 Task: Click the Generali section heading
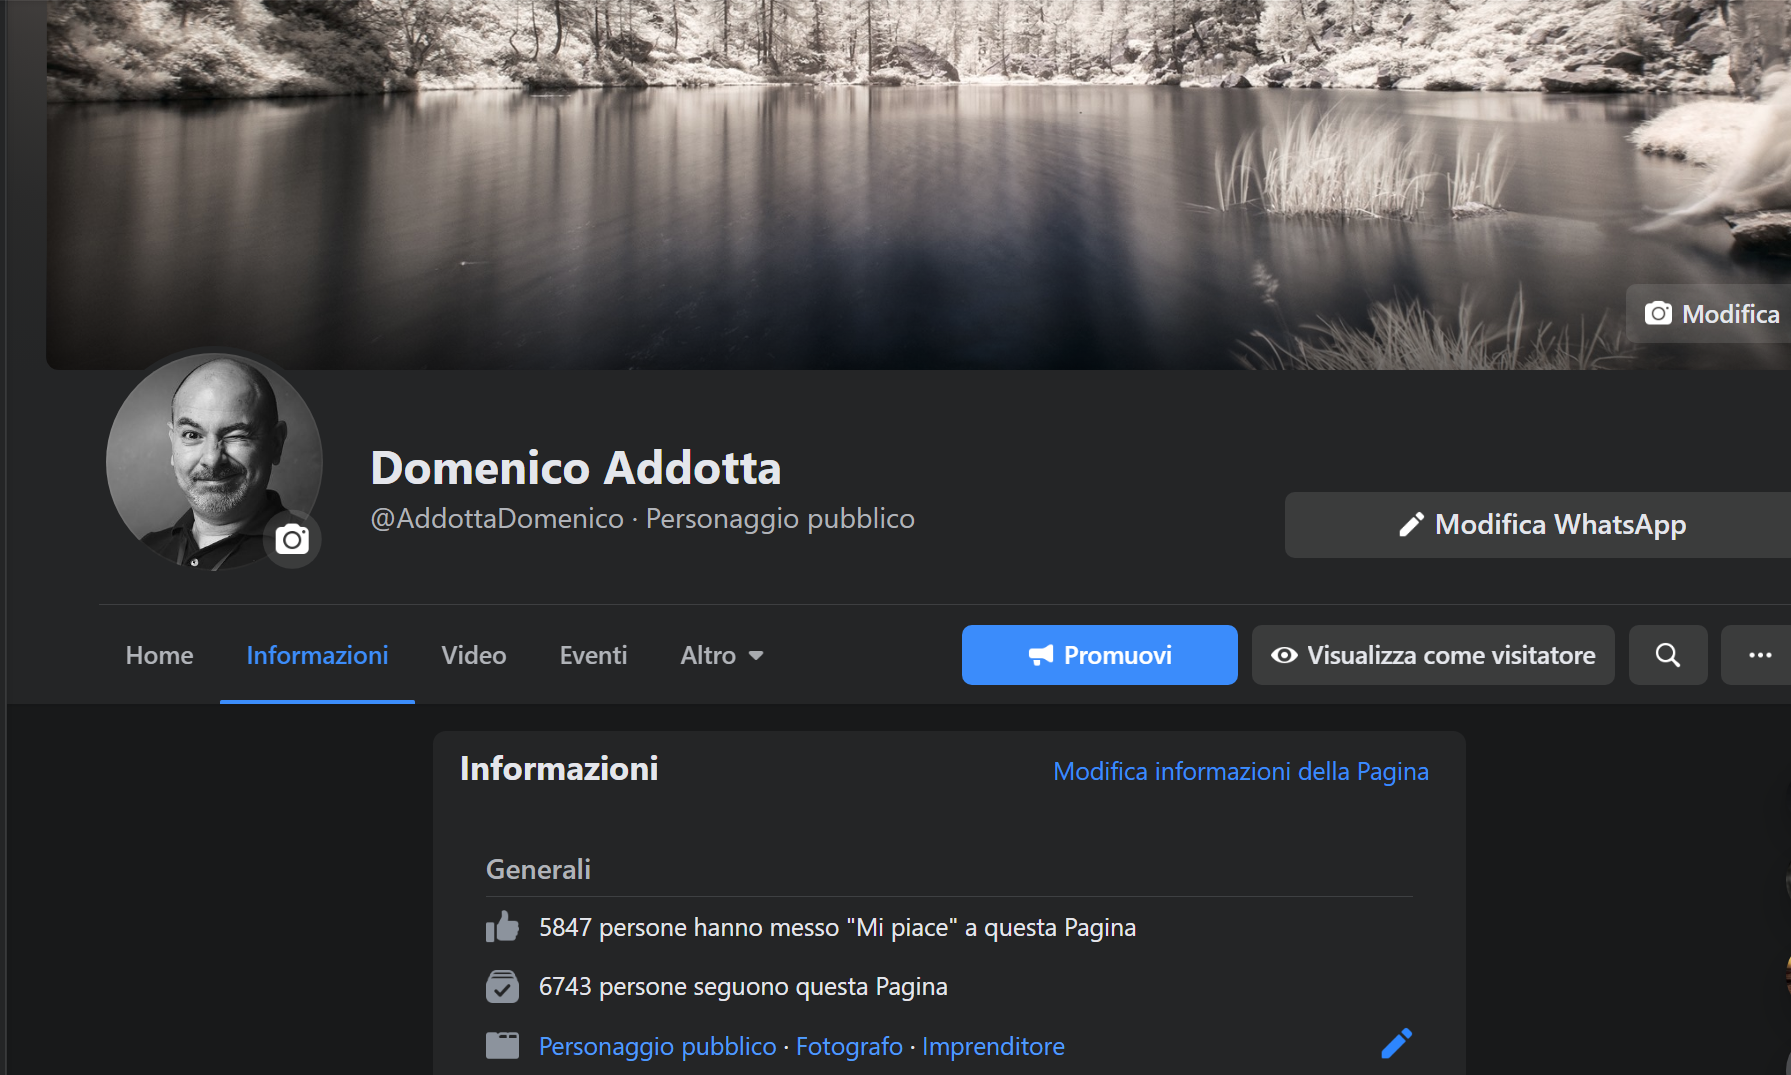(538, 870)
